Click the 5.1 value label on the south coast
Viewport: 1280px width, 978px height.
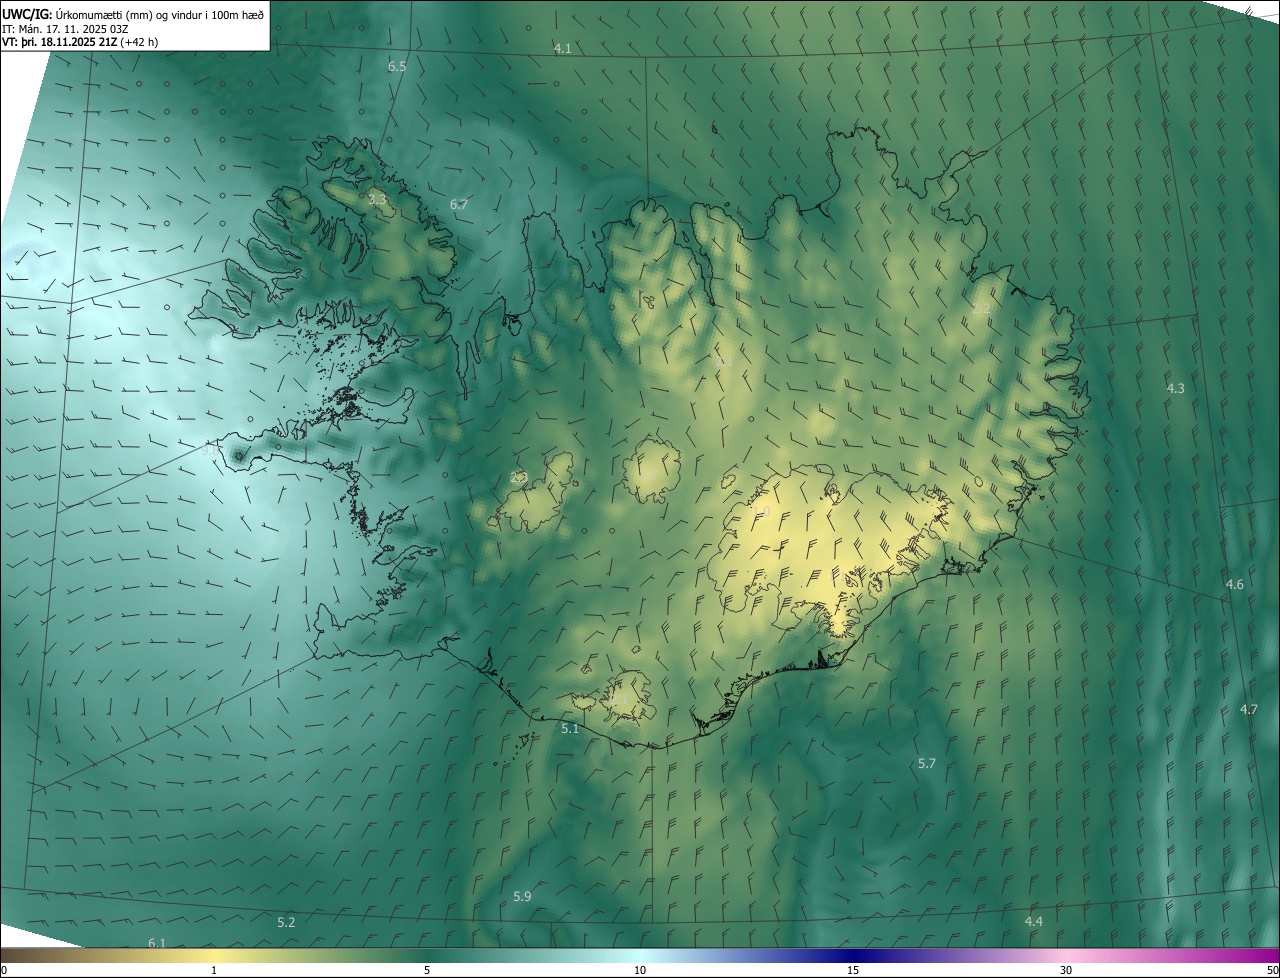point(570,729)
